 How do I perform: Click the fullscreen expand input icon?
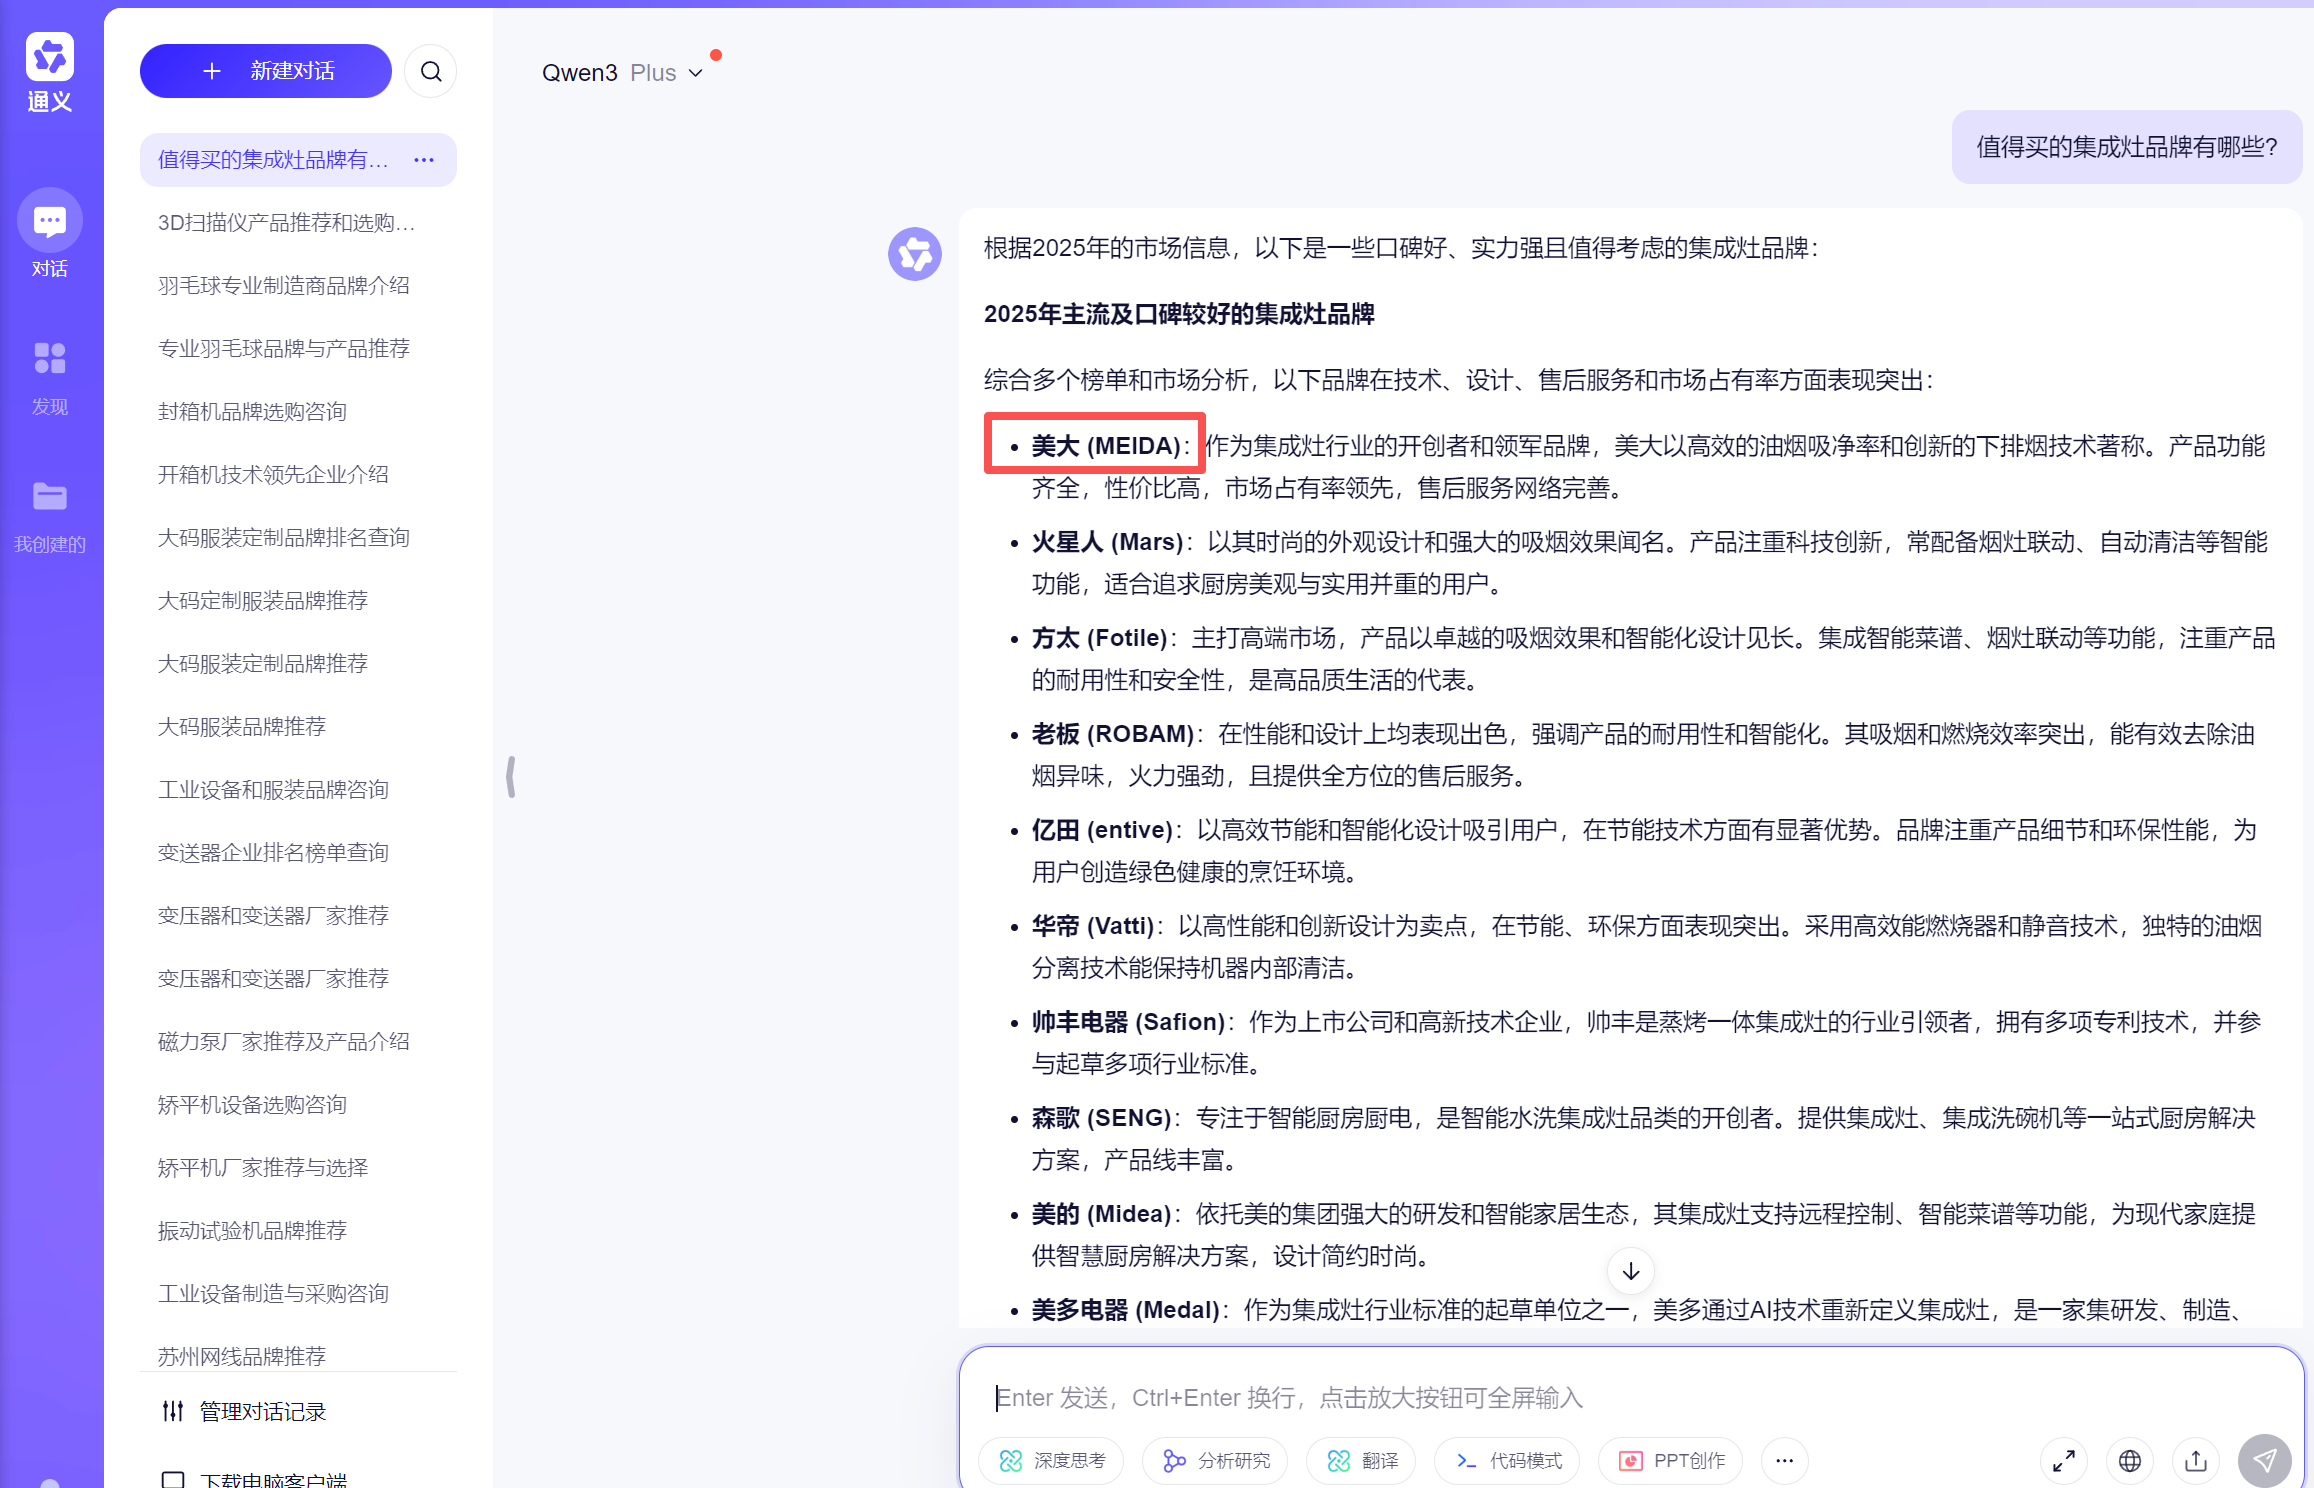click(2063, 1461)
